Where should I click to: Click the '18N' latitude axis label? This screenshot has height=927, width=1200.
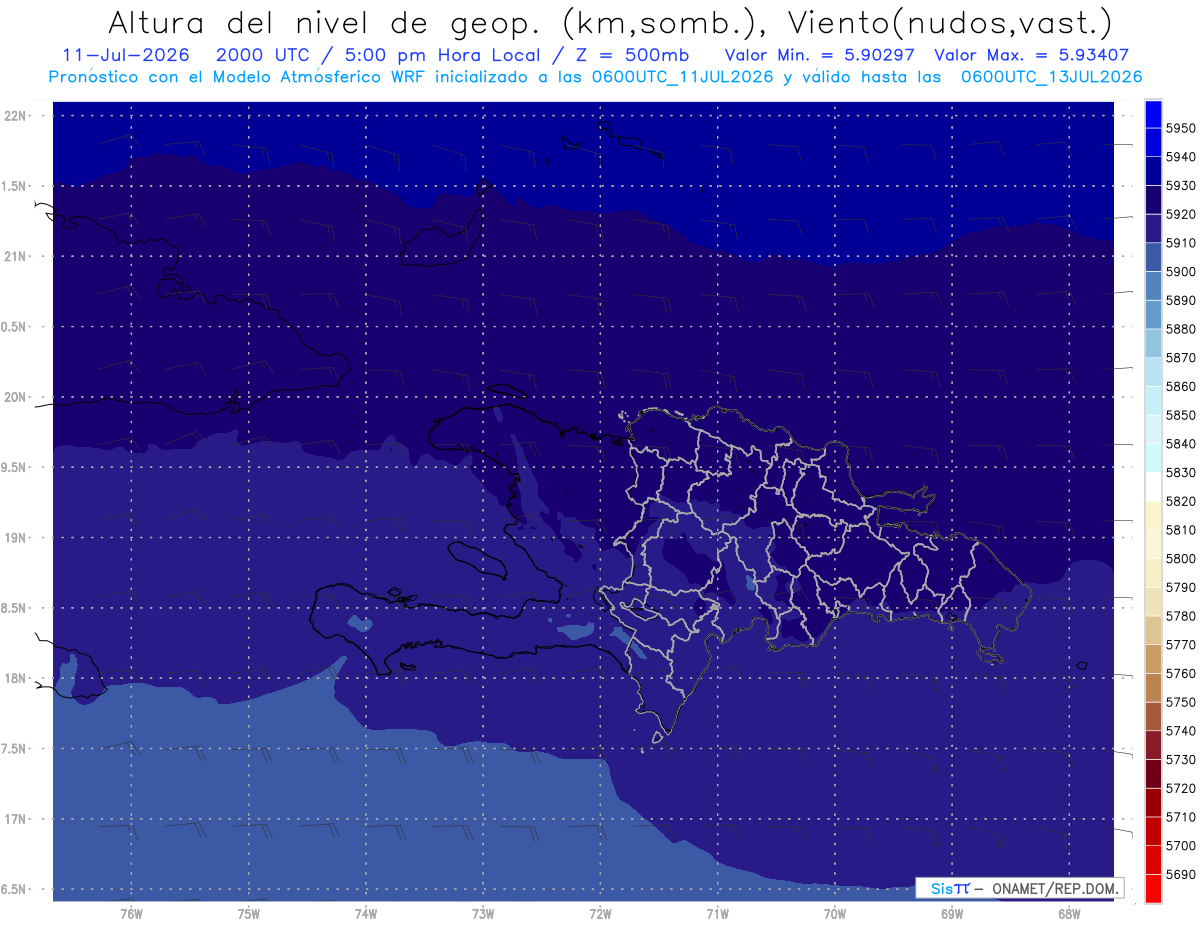tap(15, 678)
